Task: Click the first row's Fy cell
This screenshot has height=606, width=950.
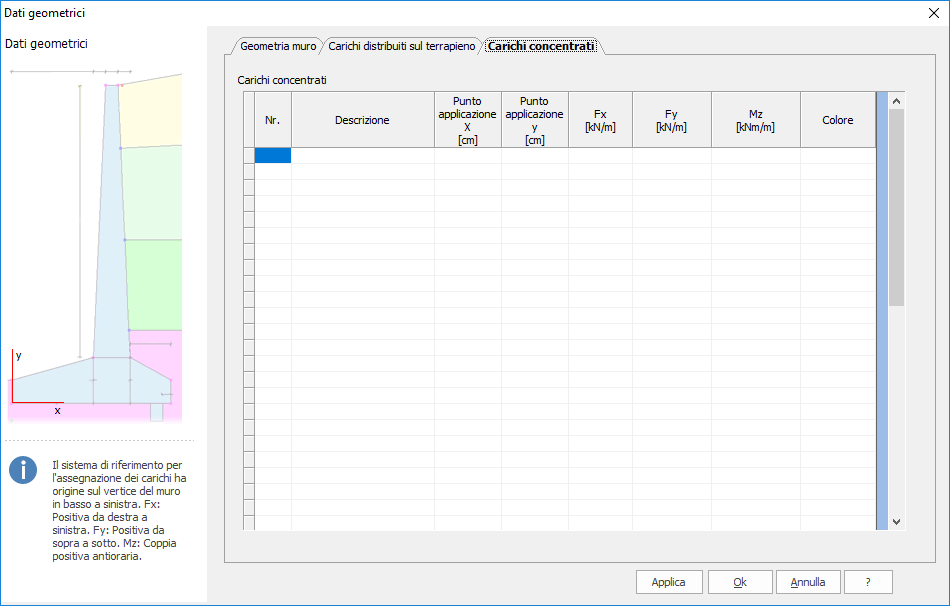Action: (x=672, y=156)
